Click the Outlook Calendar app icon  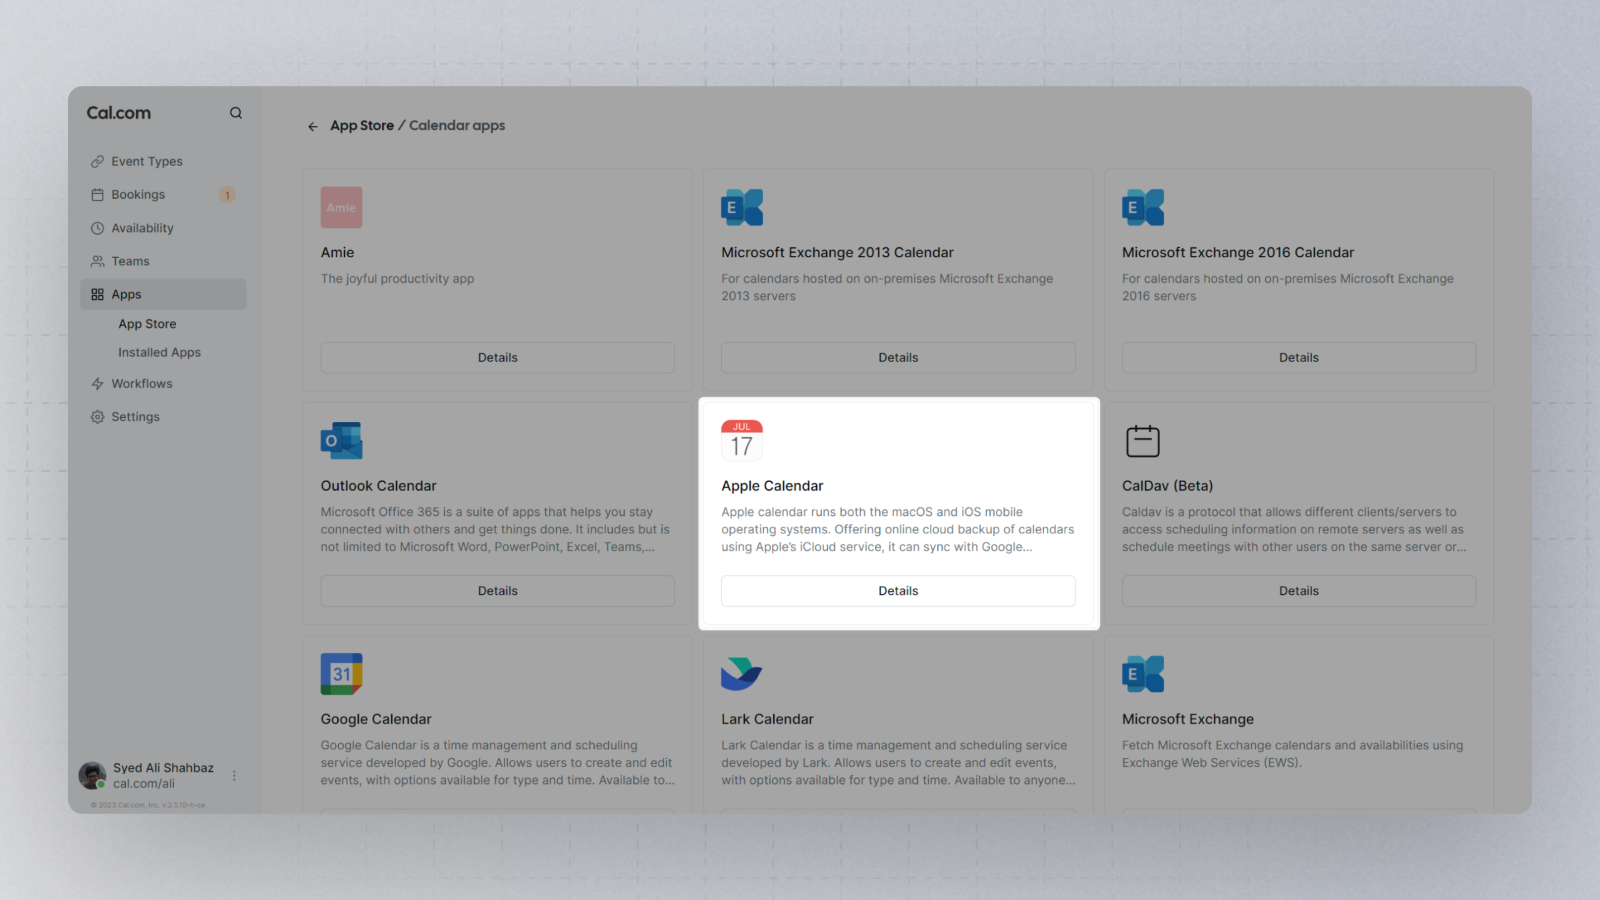[341, 440]
